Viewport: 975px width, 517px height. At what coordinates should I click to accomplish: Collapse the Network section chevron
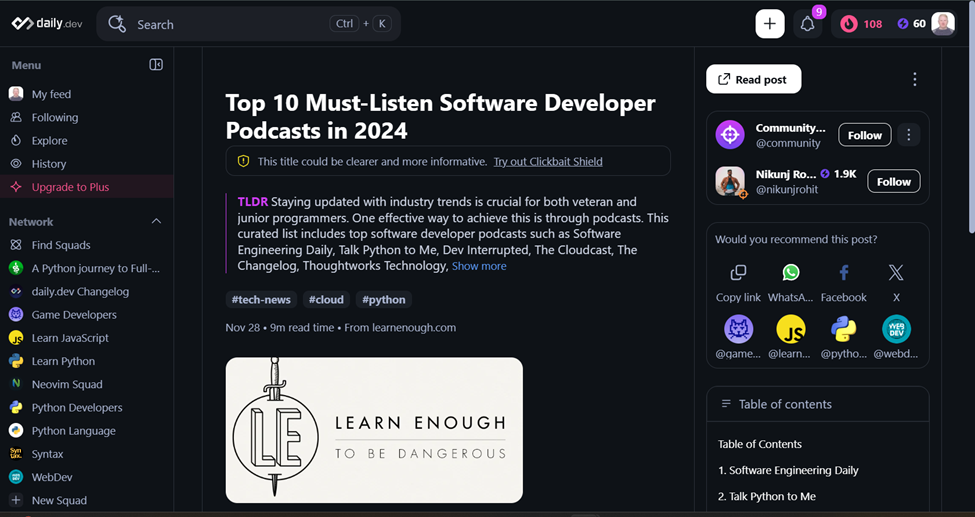click(x=156, y=221)
